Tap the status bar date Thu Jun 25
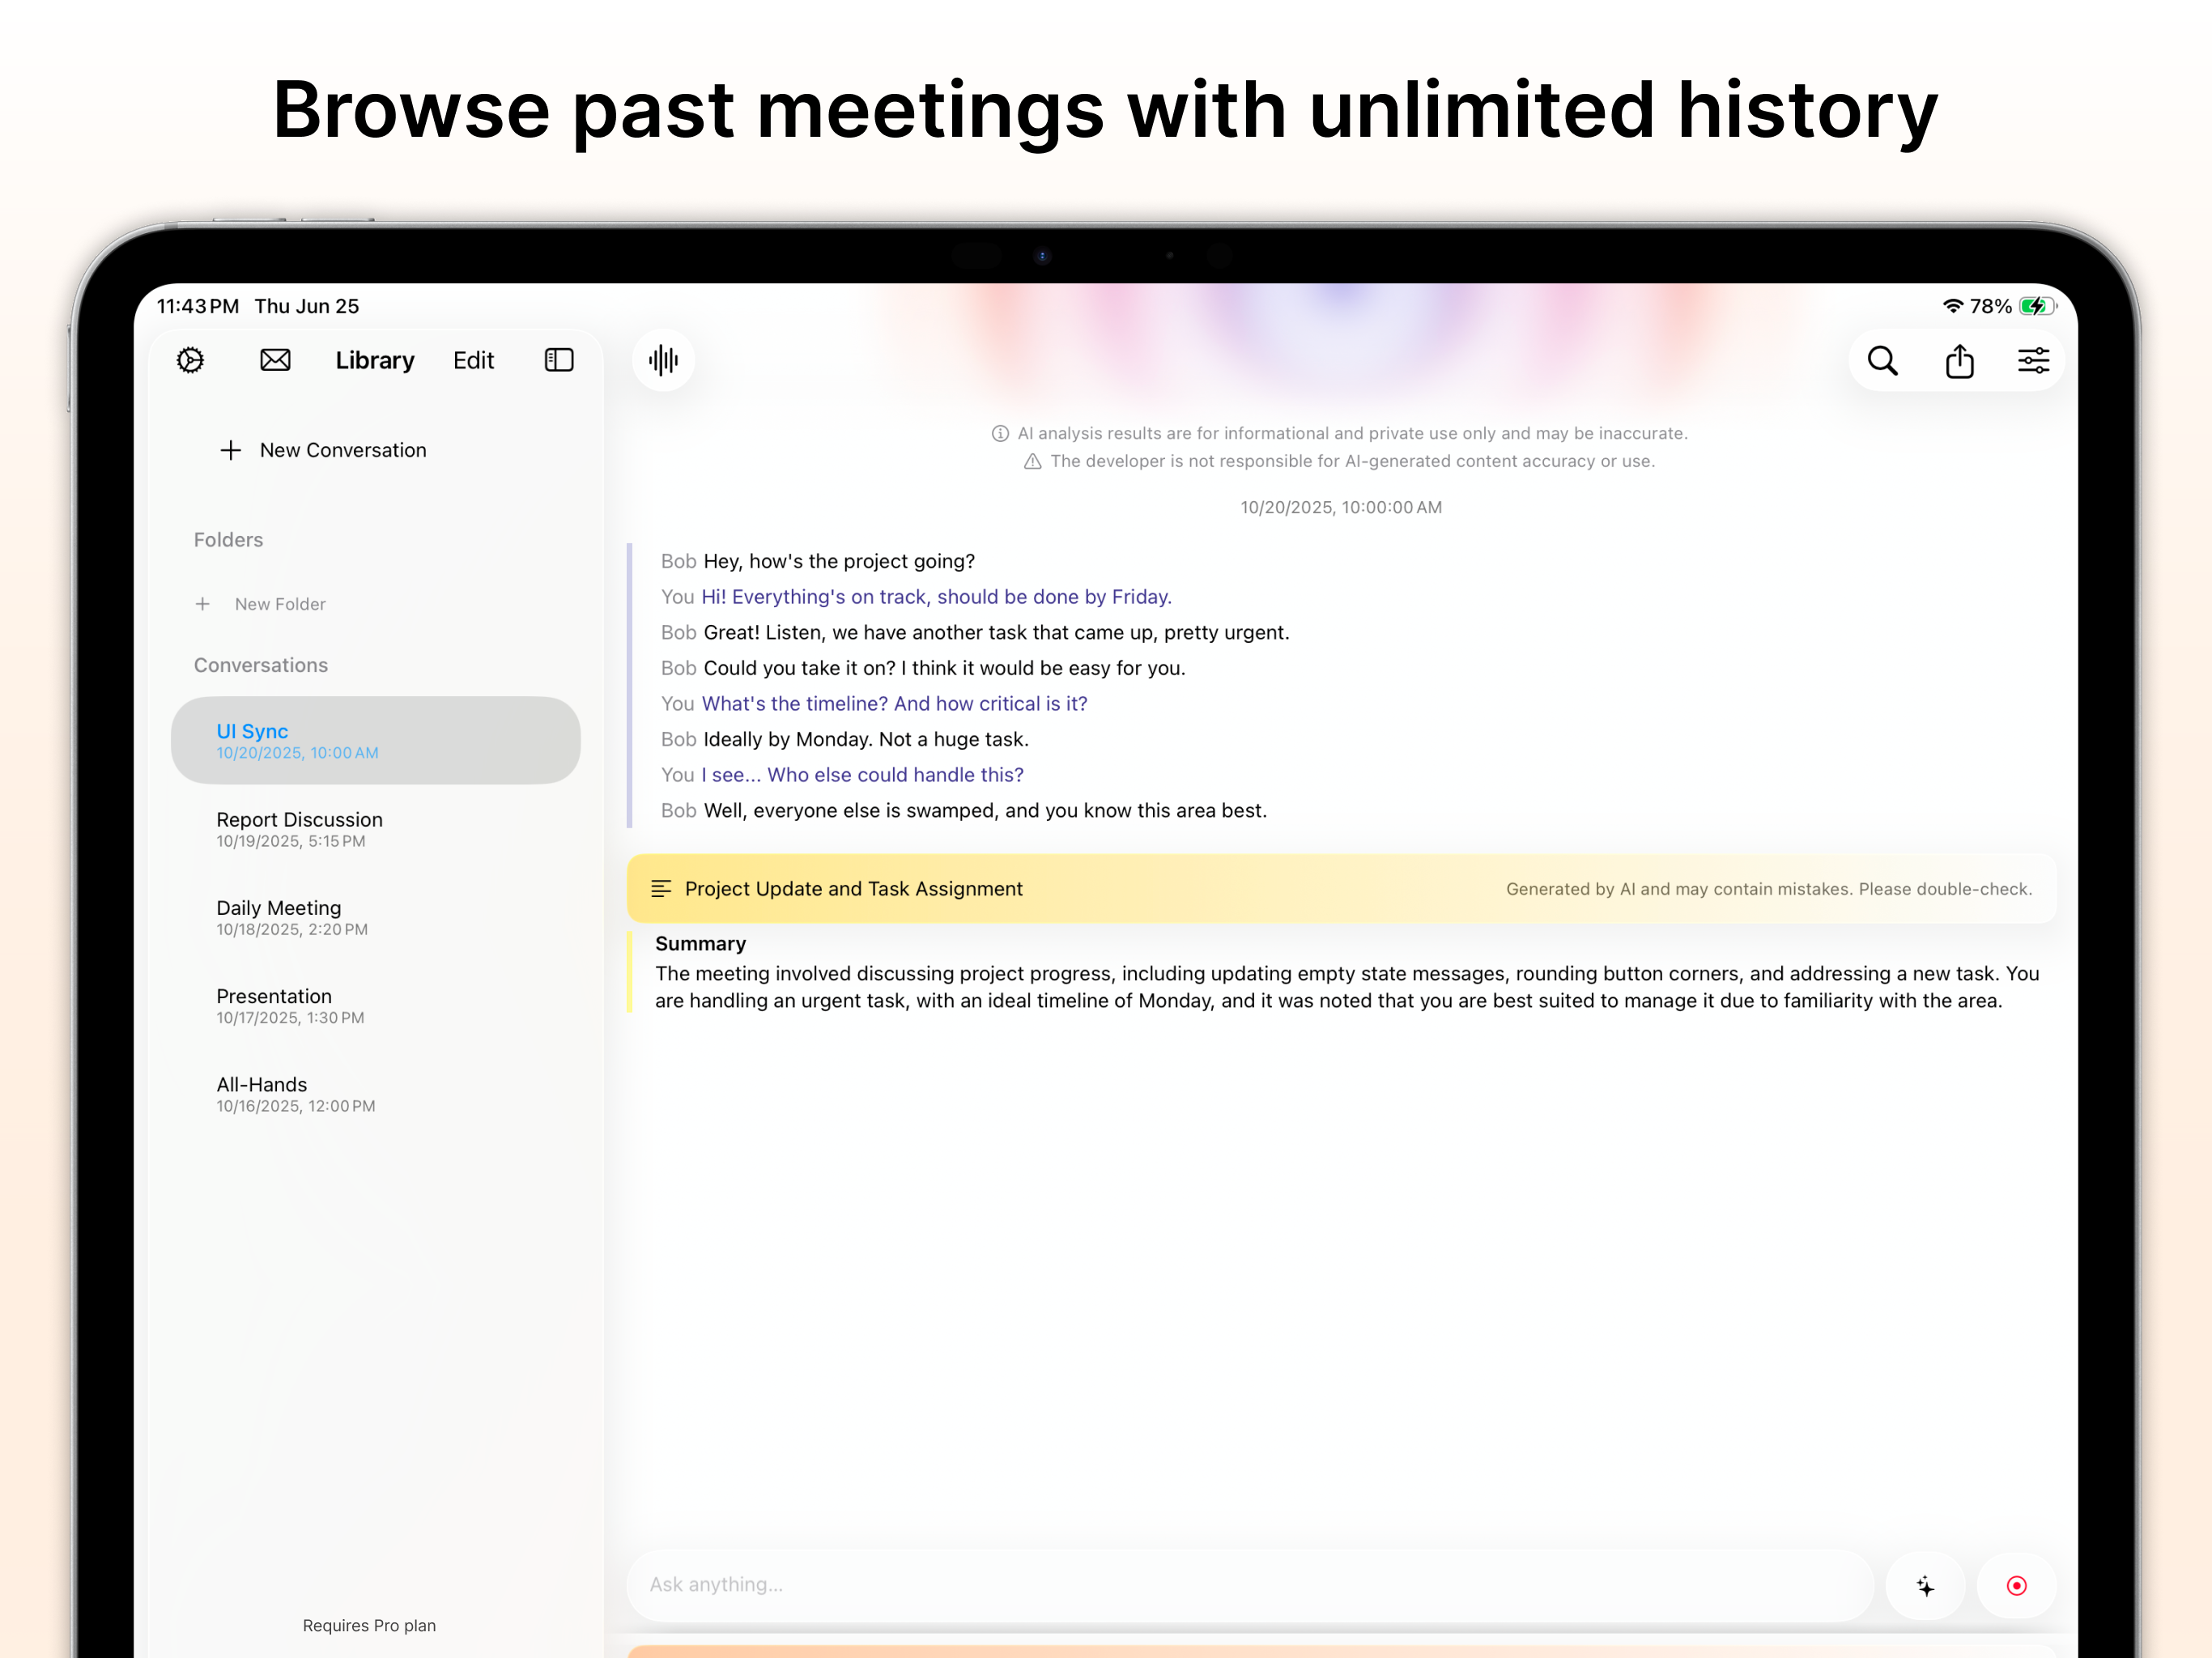 pos(307,306)
